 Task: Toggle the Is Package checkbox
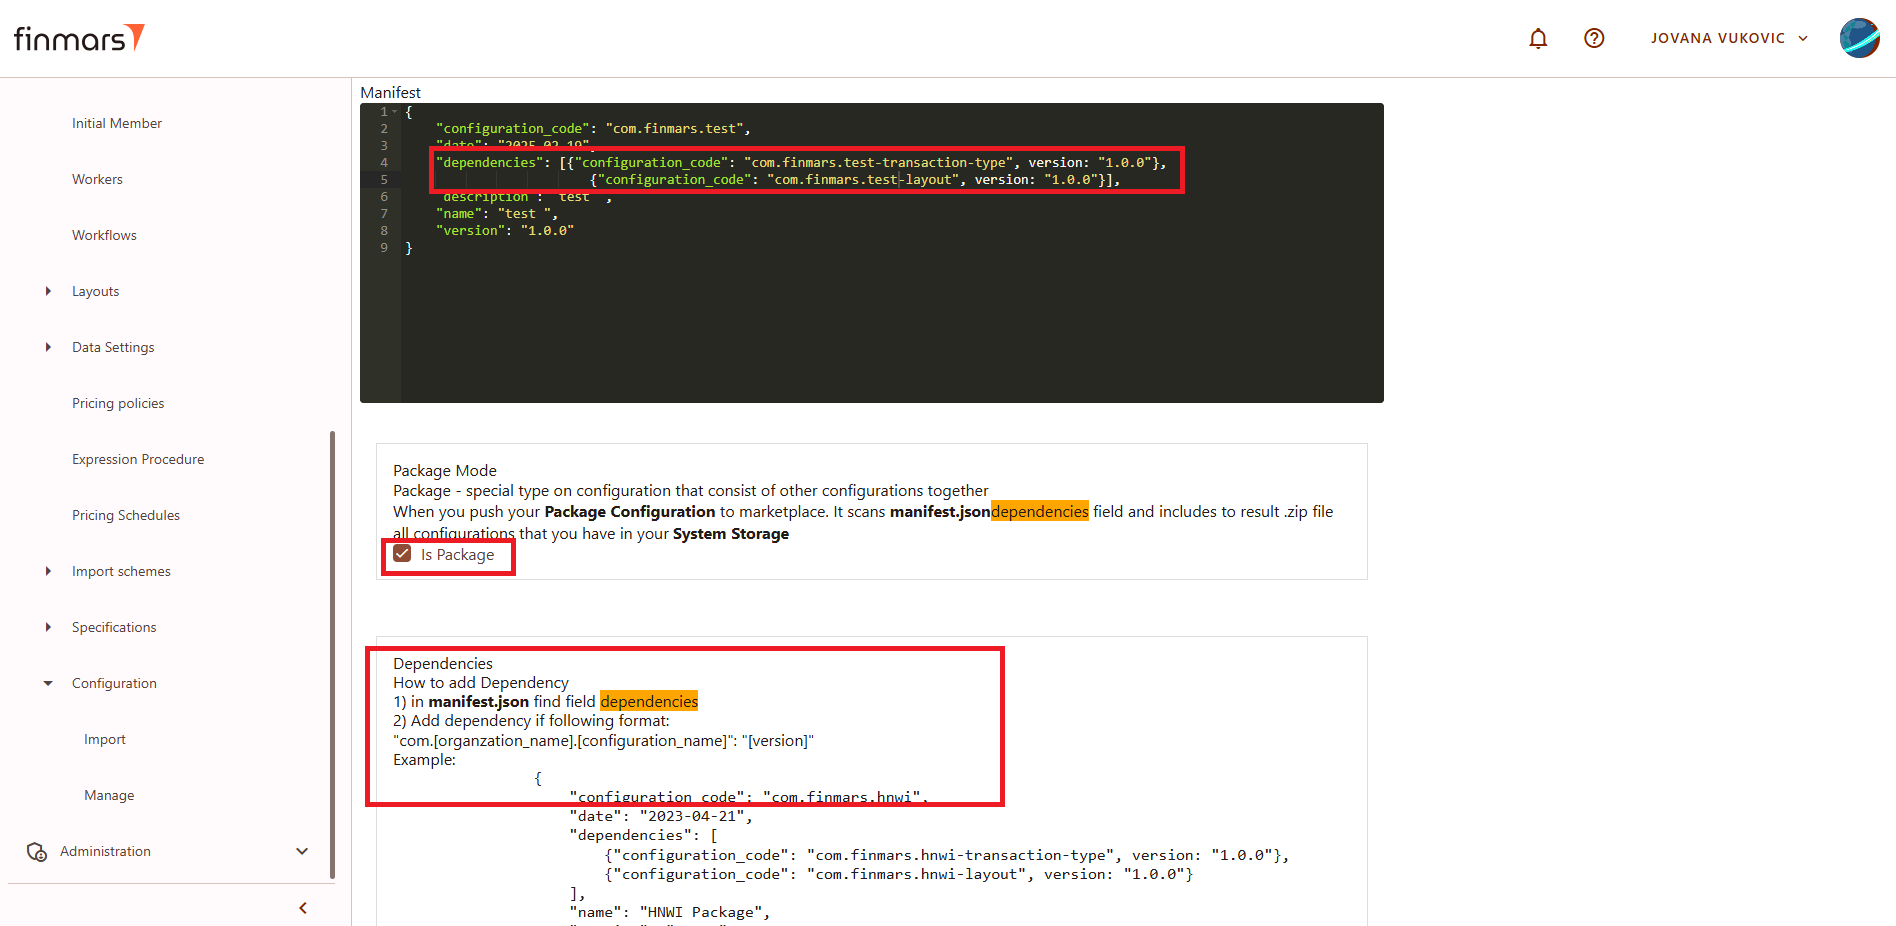[x=402, y=554]
